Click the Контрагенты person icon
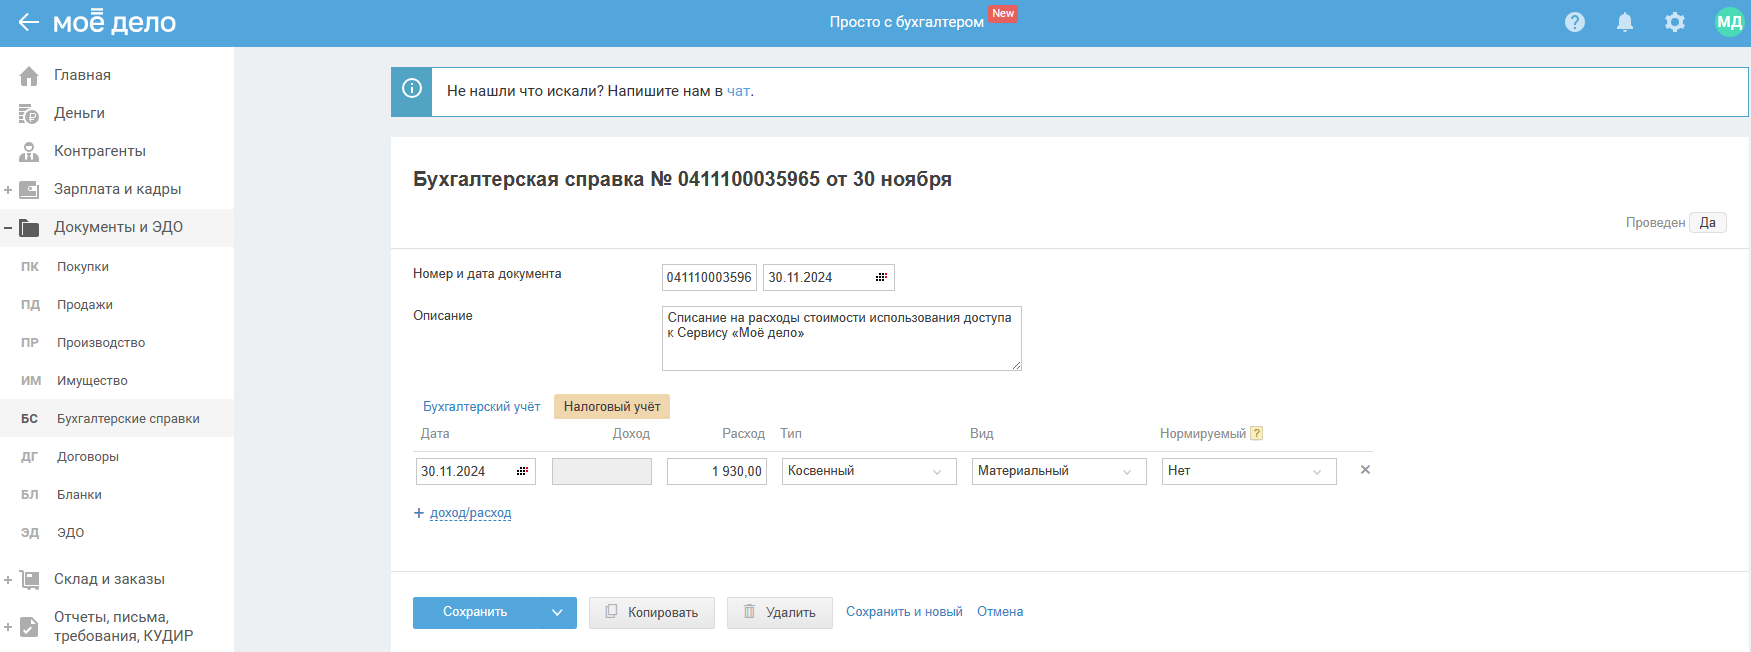 click(x=29, y=151)
